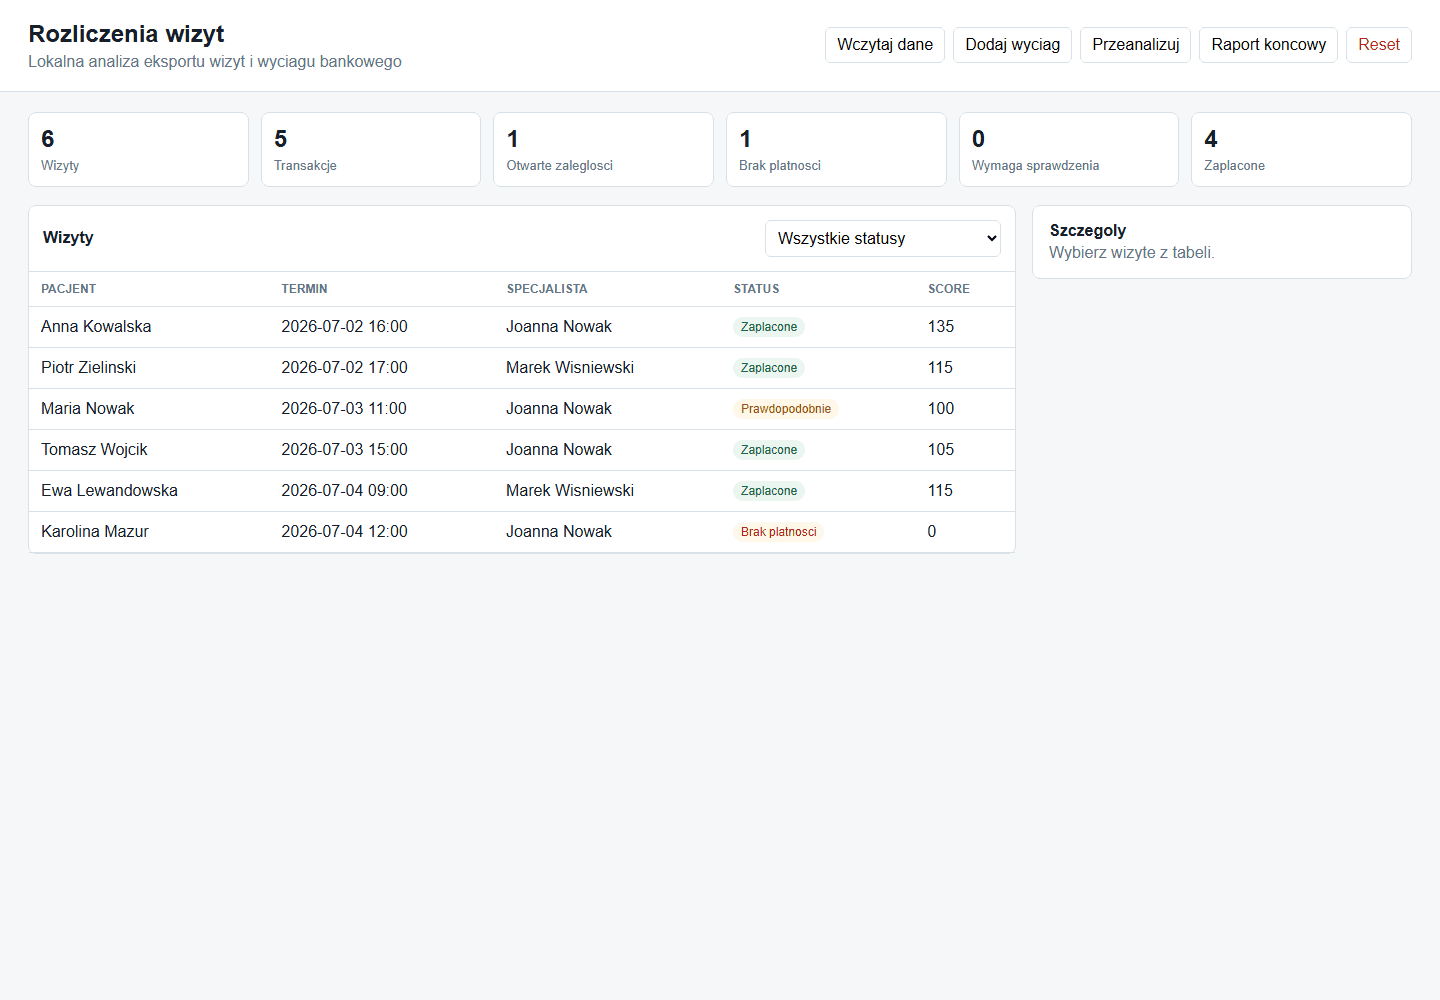Select patient Karolina Mazur
Screen dimensions: 1440x1000
coord(94,532)
